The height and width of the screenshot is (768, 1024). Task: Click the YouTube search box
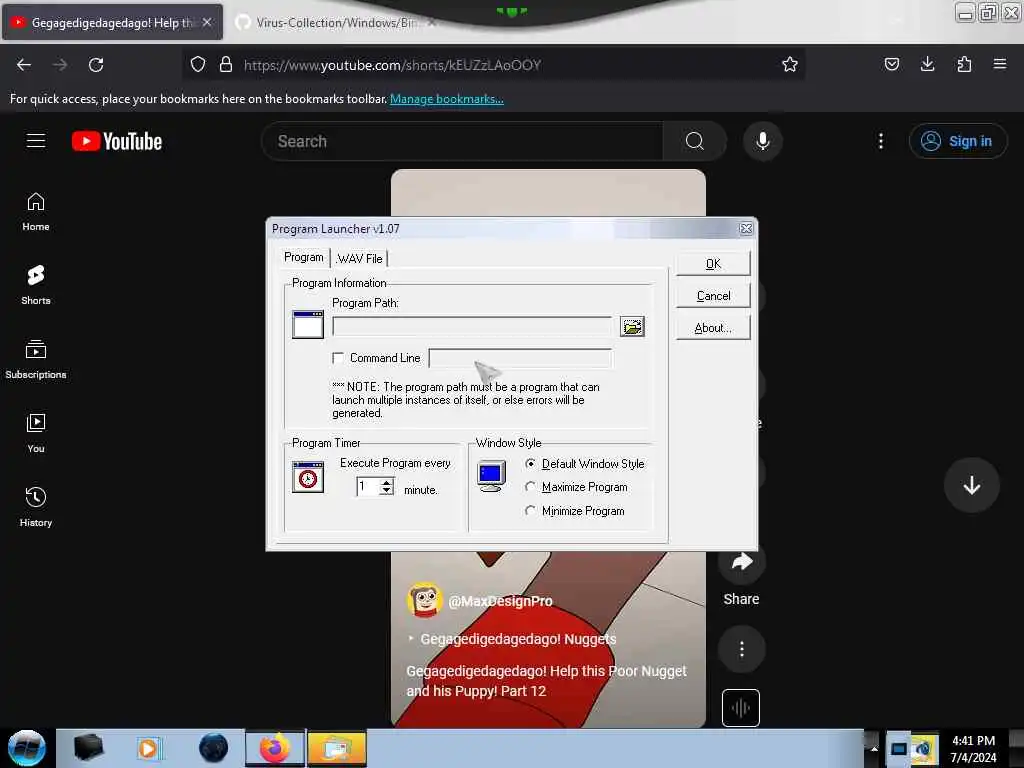click(462, 141)
